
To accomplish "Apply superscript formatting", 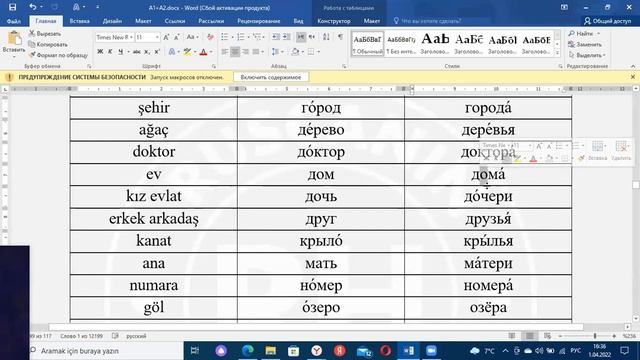I will pos(157,52).
